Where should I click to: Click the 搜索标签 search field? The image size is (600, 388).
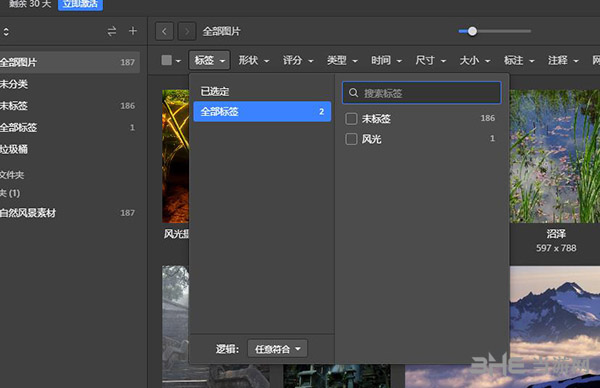tap(422, 93)
